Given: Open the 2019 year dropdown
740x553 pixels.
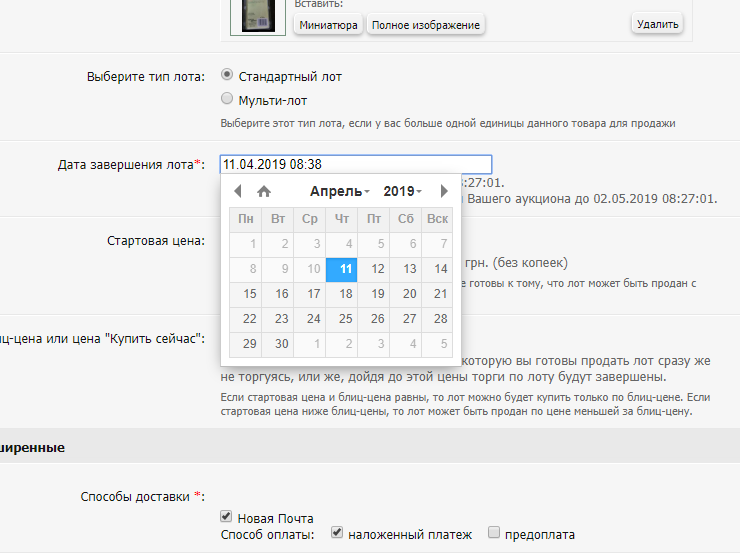Looking at the screenshot, I should click(x=402, y=191).
